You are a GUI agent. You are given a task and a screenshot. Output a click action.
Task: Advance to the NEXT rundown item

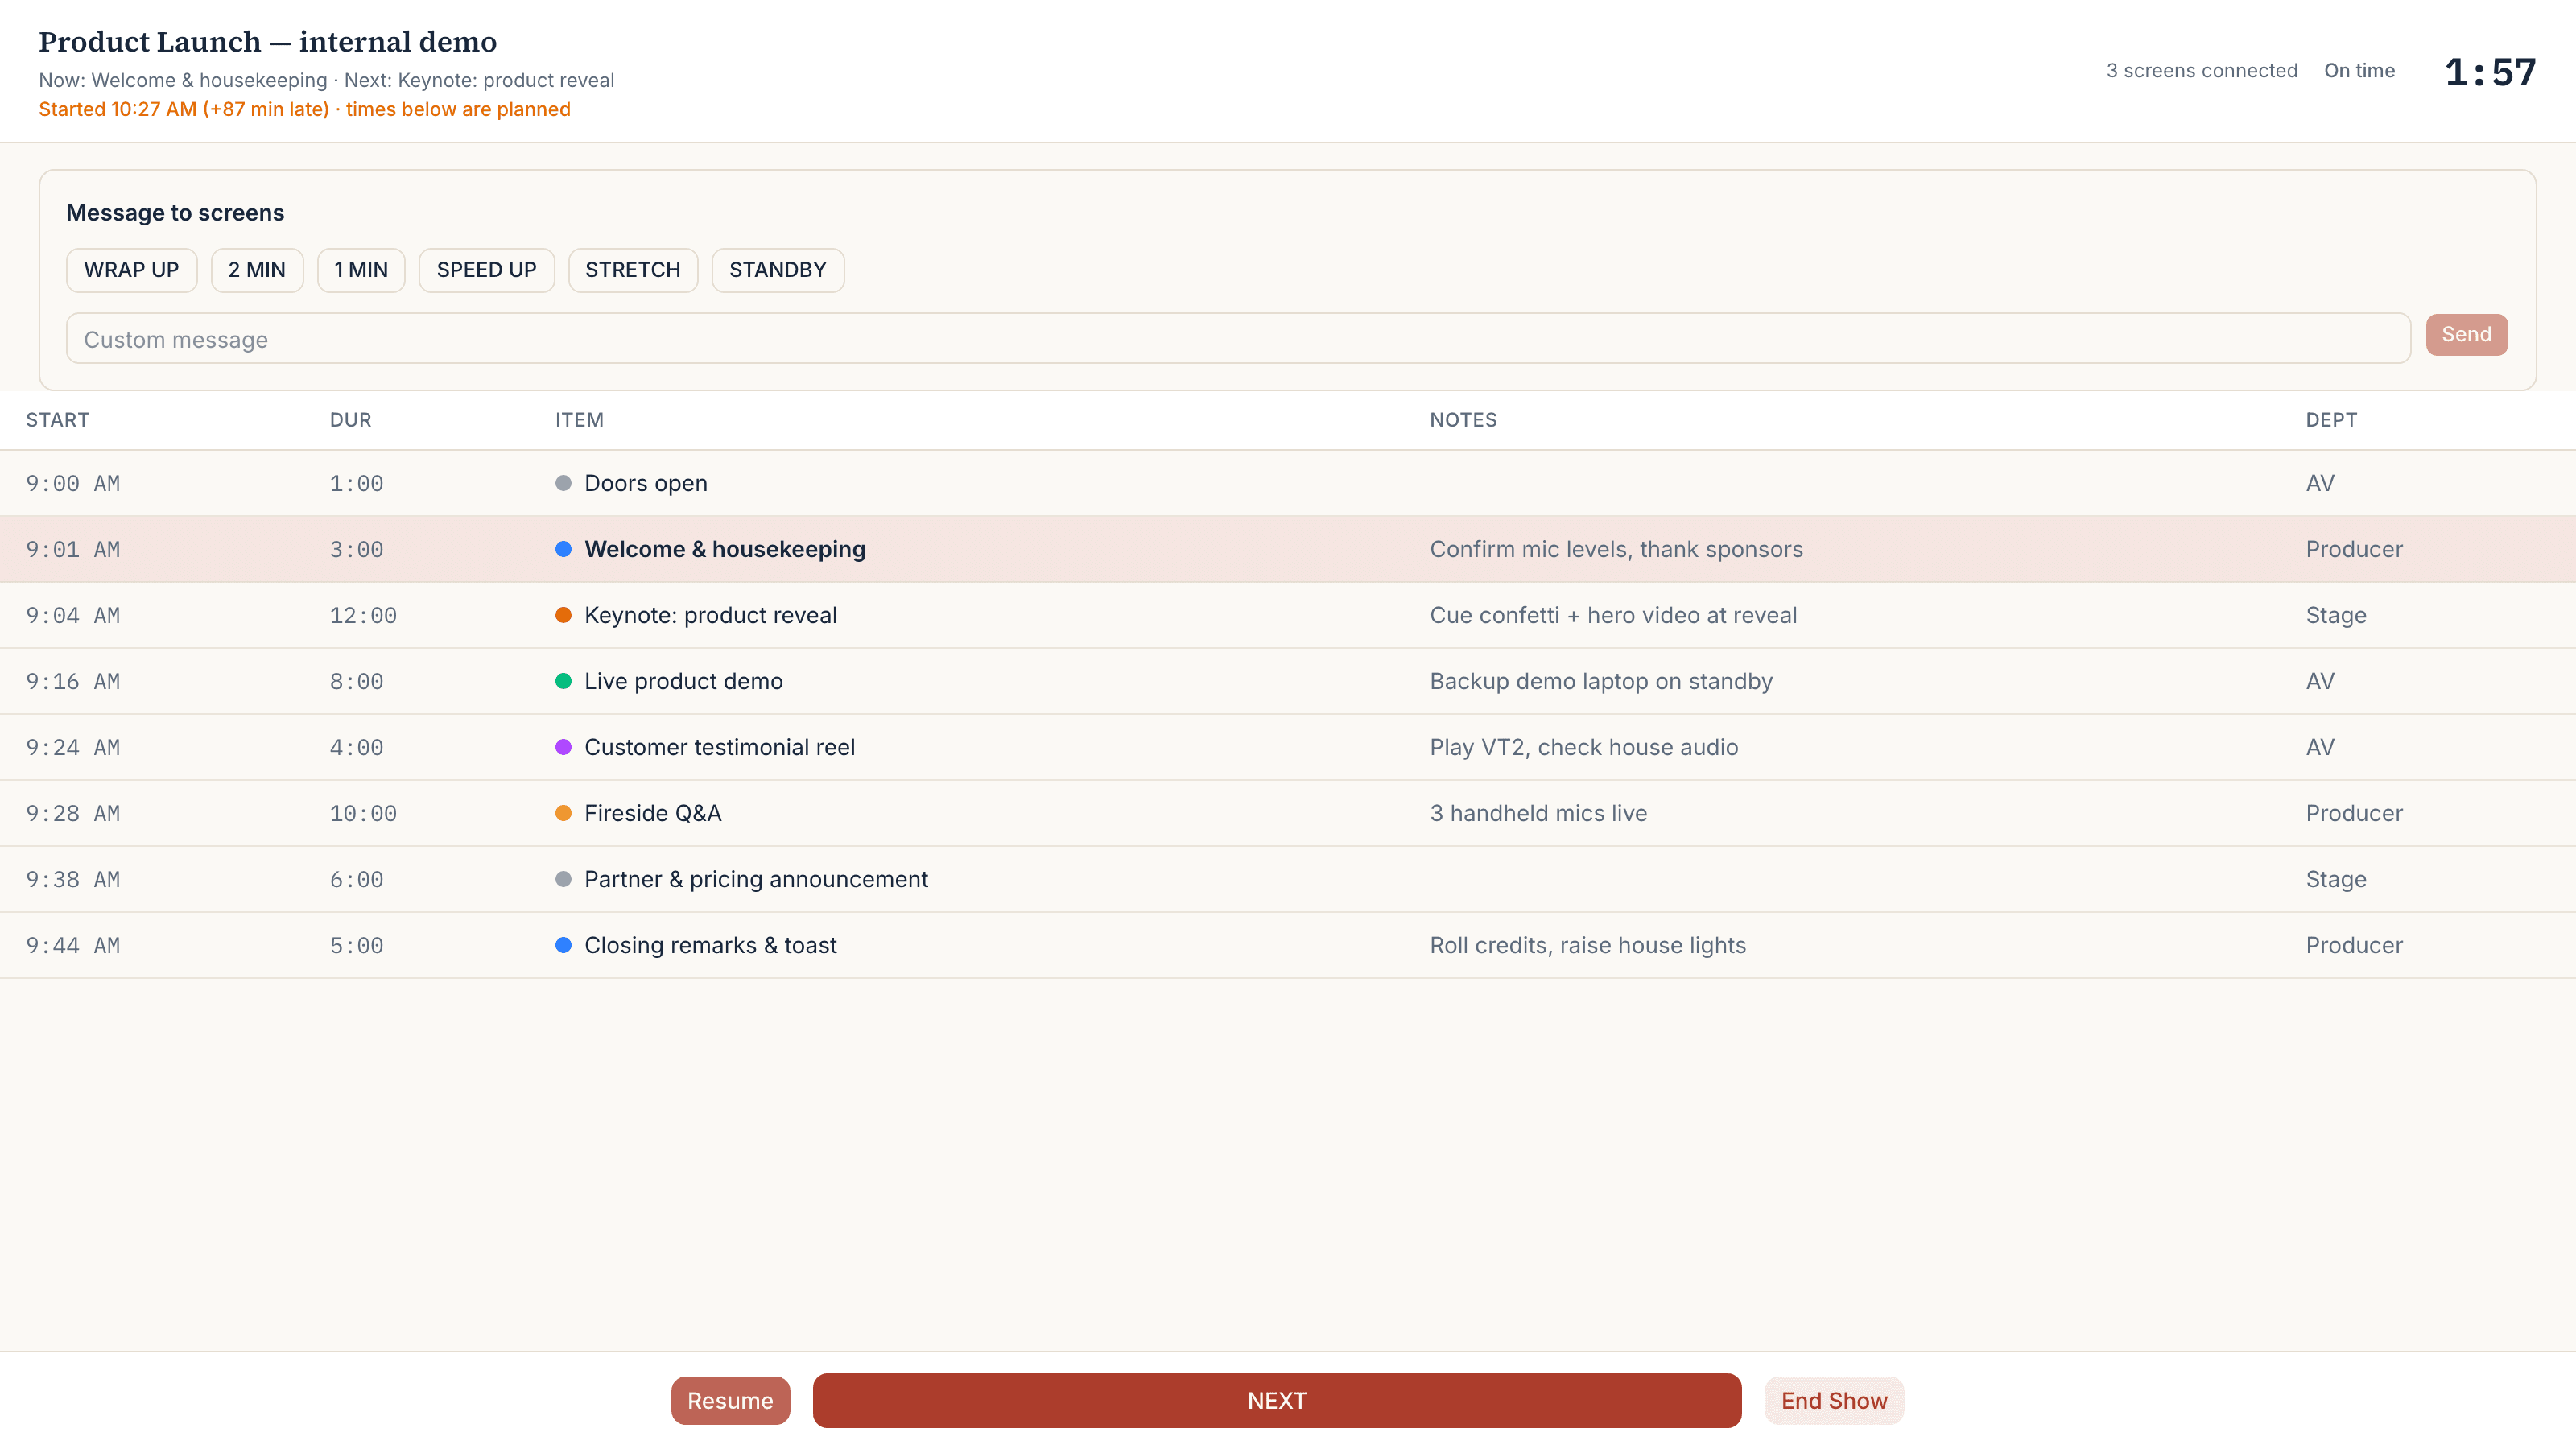[1277, 1400]
